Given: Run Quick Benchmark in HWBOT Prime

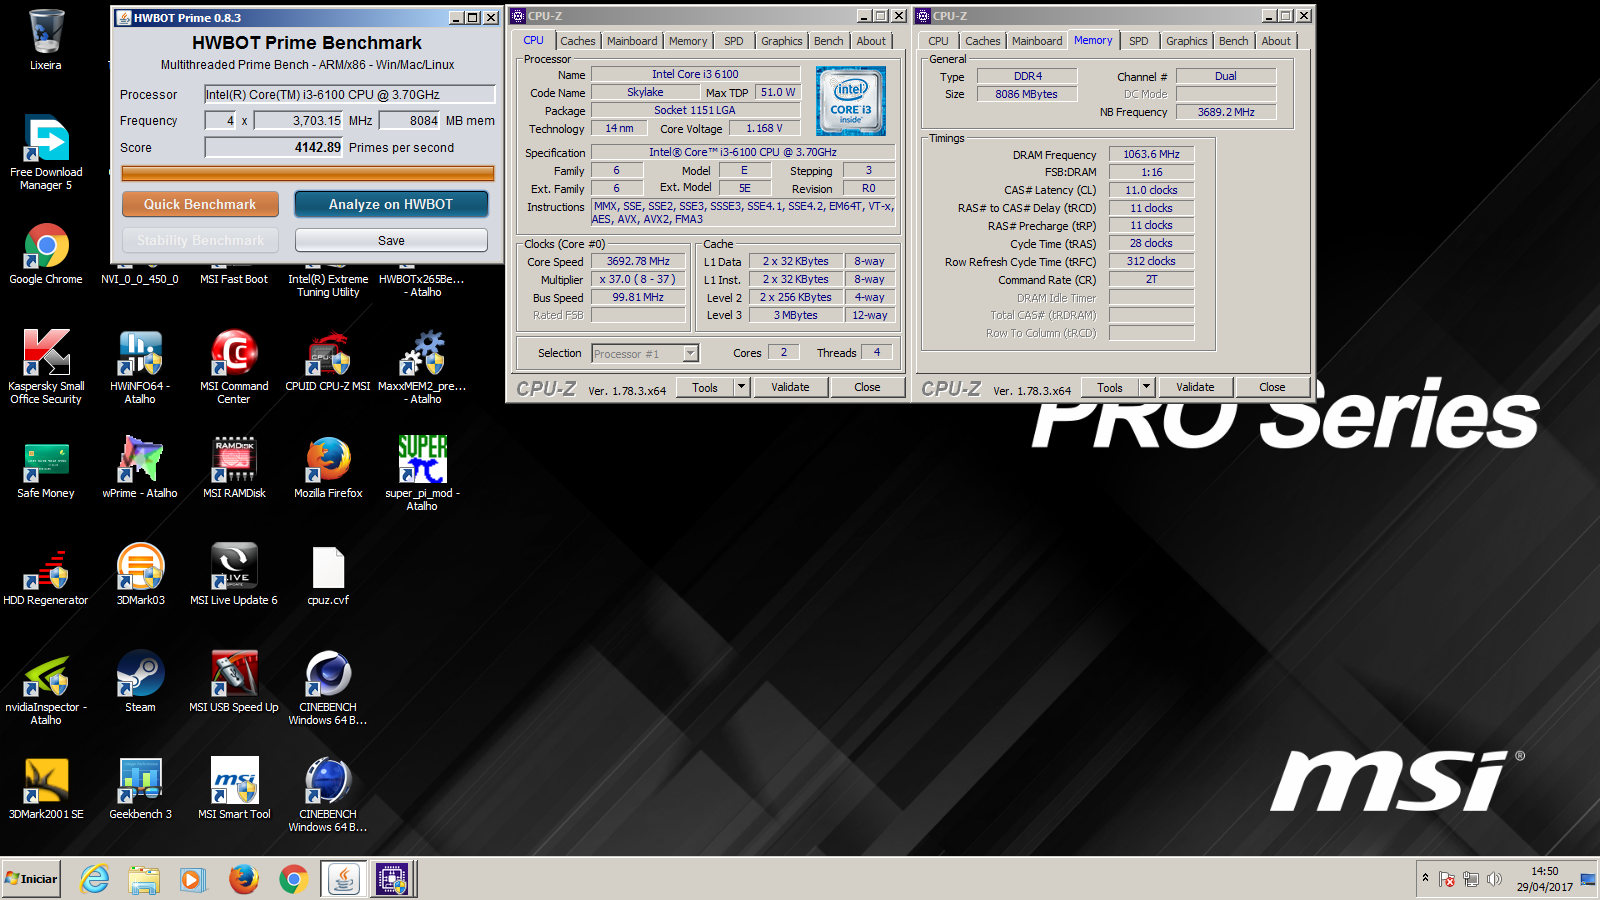Looking at the screenshot, I should [200, 204].
